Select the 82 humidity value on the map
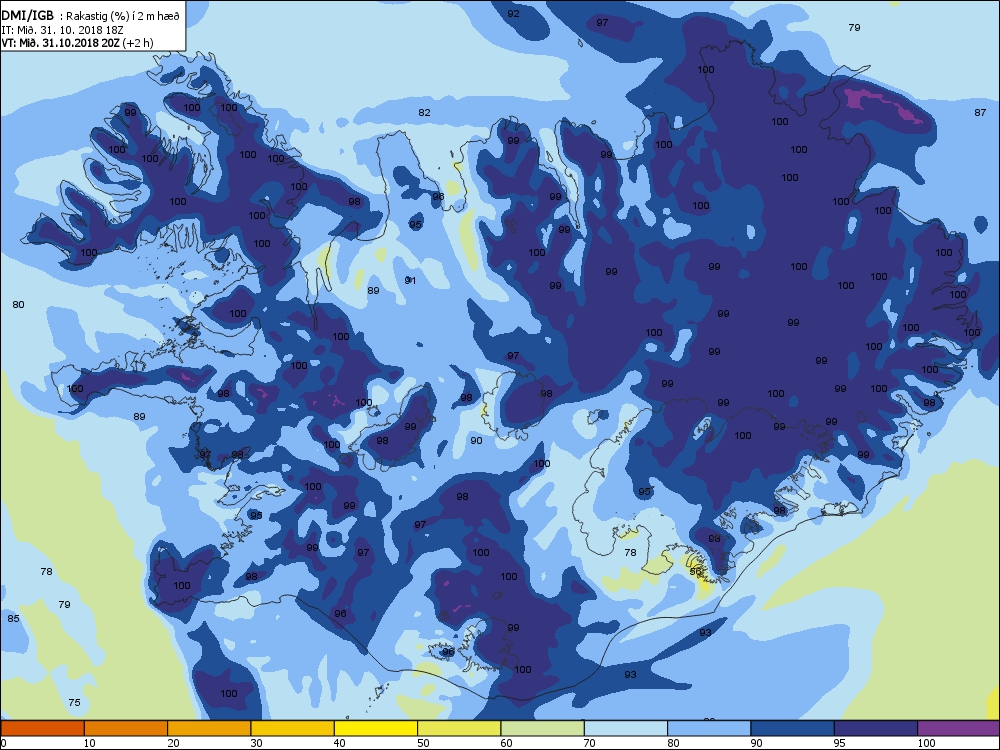 click(x=424, y=112)
